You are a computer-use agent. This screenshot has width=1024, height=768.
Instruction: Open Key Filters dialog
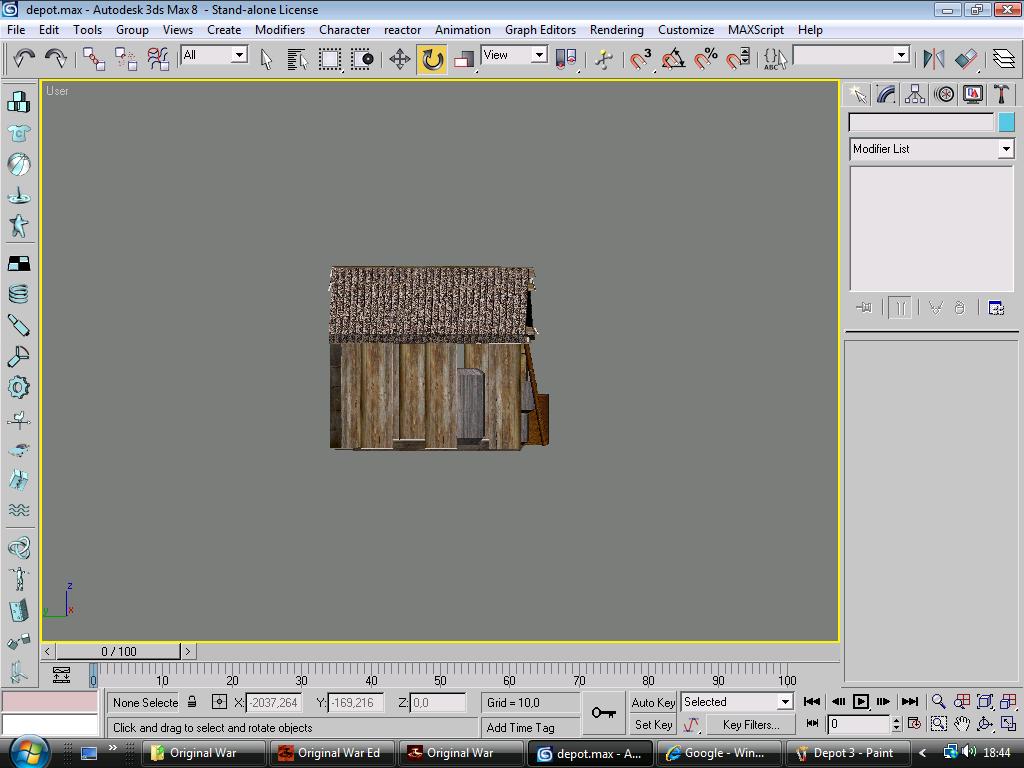(x=751, y=725)
